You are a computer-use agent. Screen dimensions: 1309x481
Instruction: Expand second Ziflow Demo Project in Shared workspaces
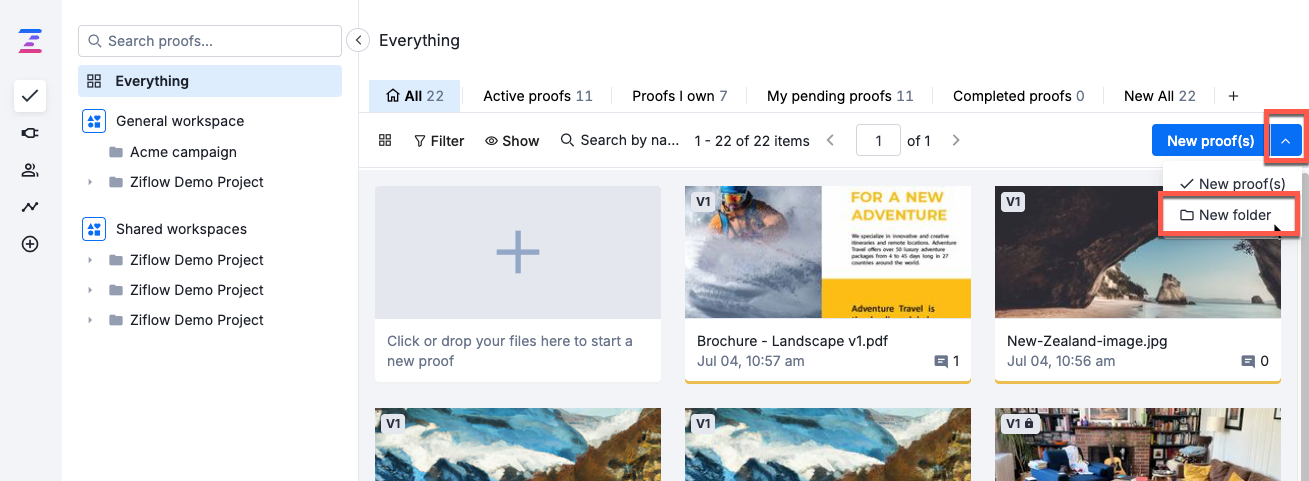pyautogui.click(x=90, y=290)
